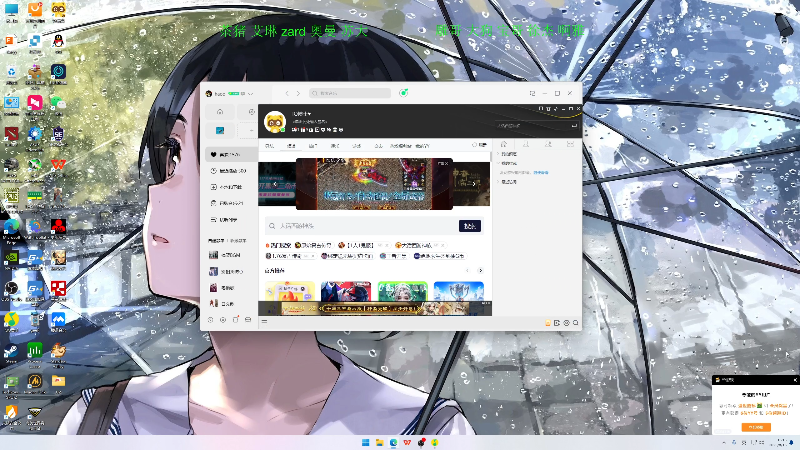Click the first hot search tag after the flame label
This screenshot has width=800, height=450.
click(x=313, y=245)
